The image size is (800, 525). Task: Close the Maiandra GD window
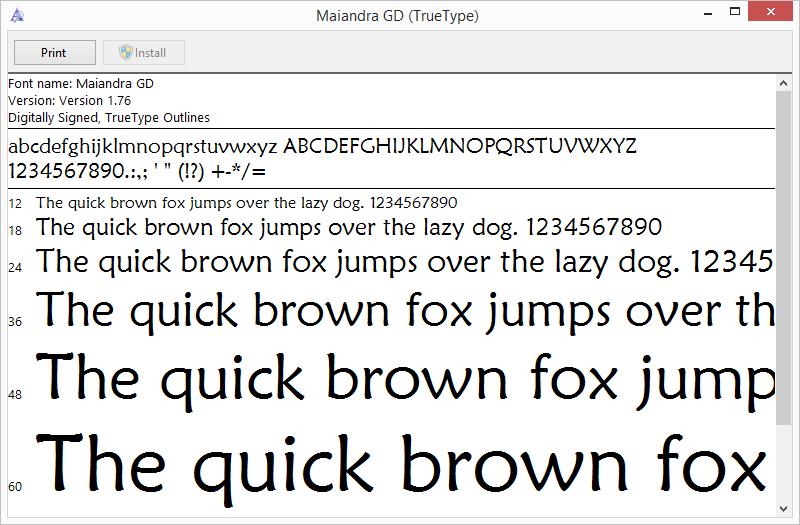point(770,12)
